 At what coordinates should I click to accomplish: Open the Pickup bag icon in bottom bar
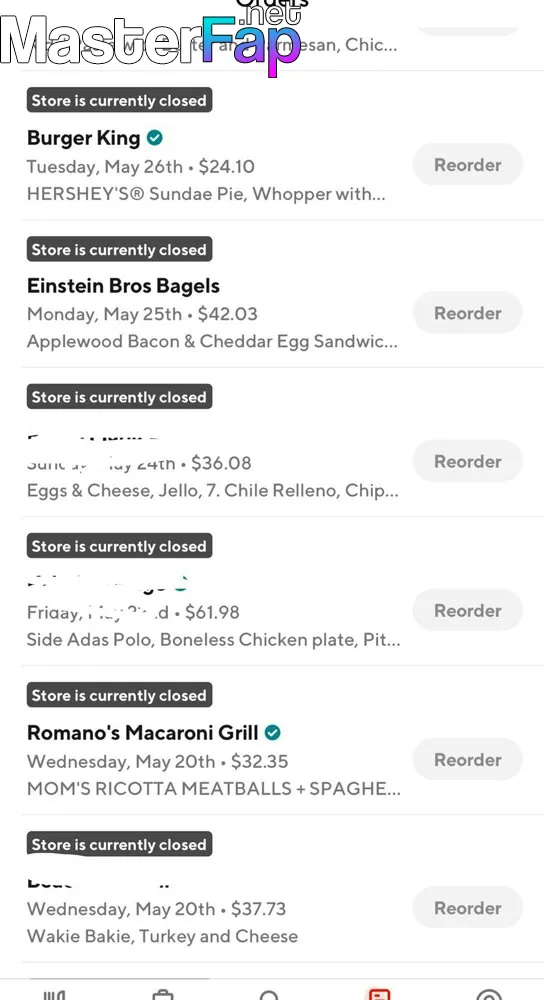pyautogui.click(x=163, y=995)
